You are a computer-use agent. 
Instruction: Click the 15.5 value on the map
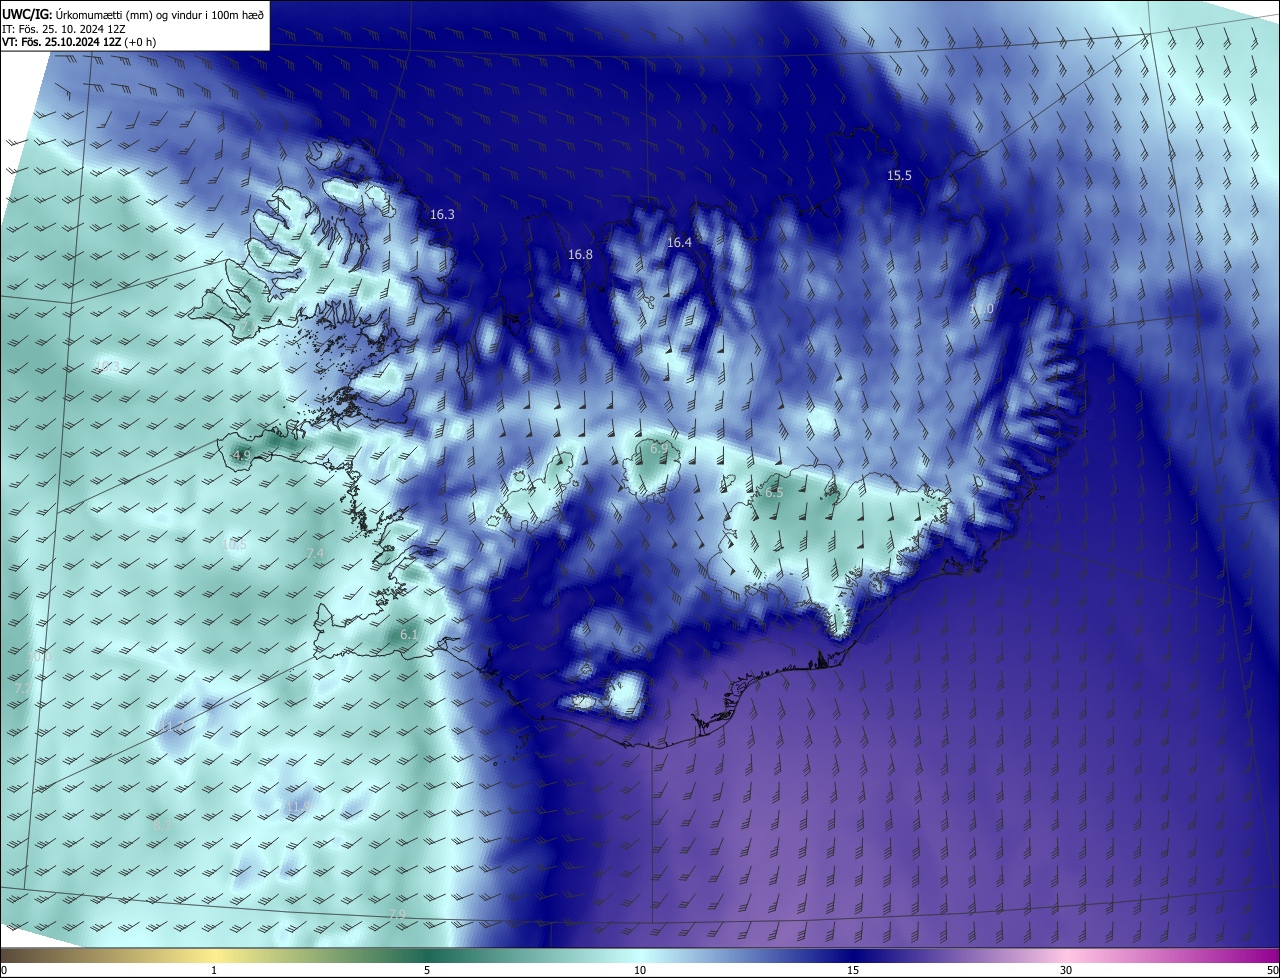899,176
